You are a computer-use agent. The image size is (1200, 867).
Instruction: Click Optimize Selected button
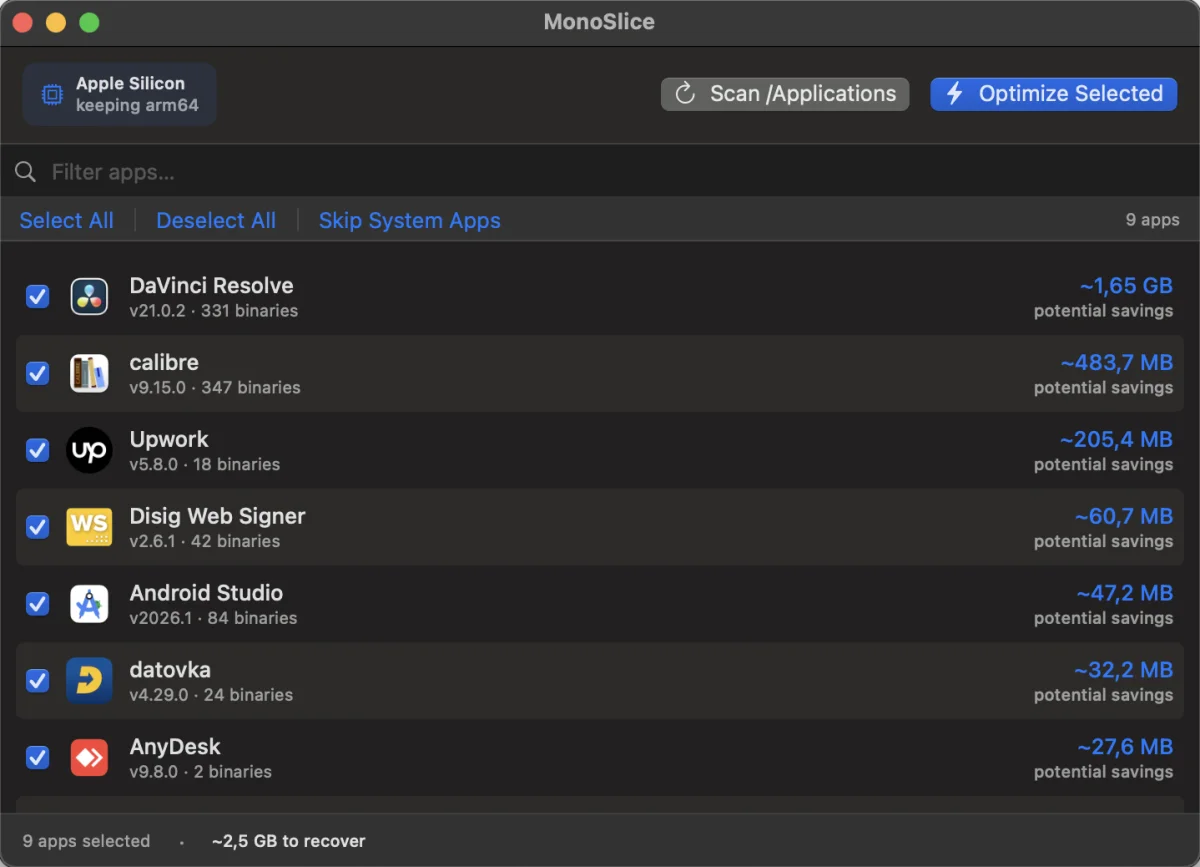tap(1054, 94)
